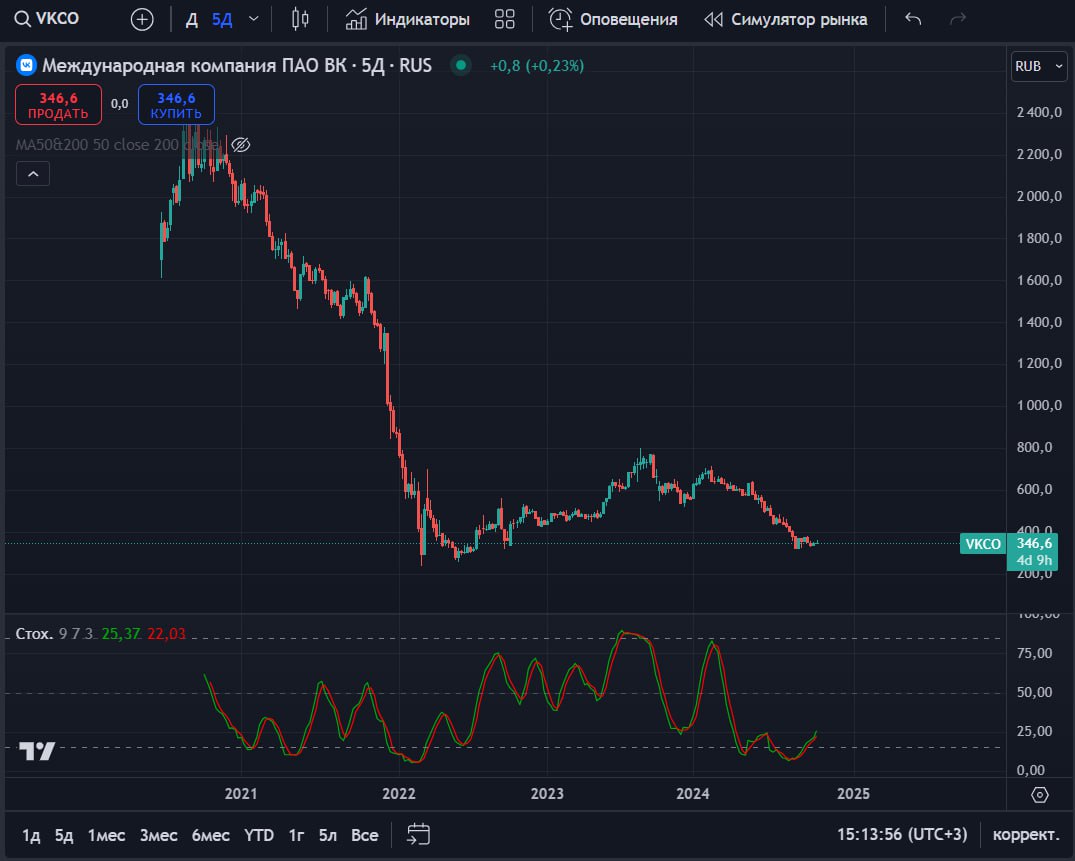The image size is (1075, 861).
Task: Set range to 1г
Action: [296, 835]
